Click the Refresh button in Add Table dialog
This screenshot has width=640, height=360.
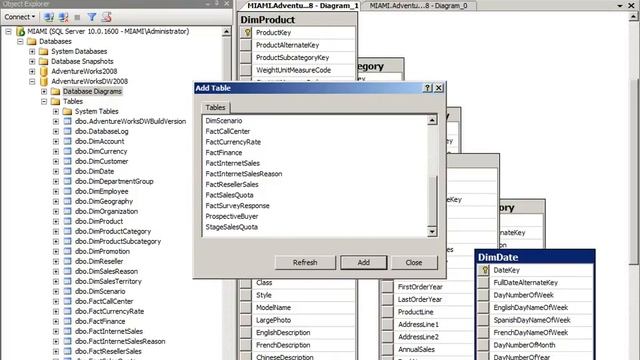[x=305, y=262]
